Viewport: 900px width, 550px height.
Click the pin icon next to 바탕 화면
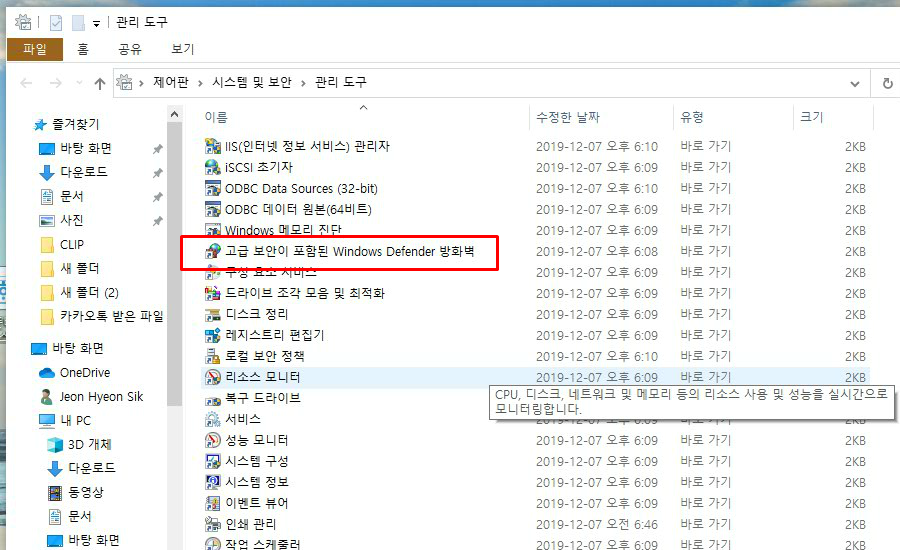click(x=157, y=149)
